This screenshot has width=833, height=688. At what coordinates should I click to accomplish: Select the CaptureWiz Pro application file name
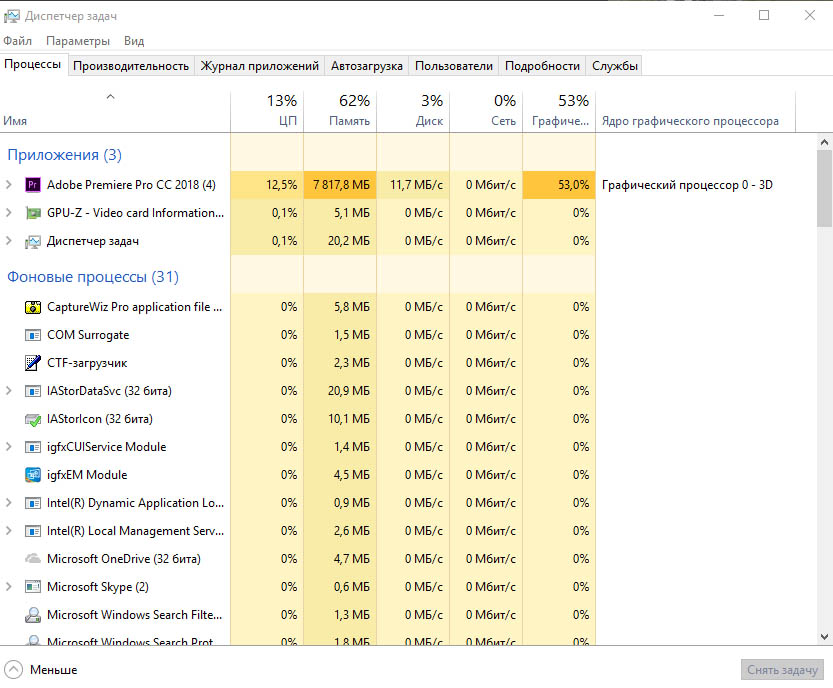point(134,307)
